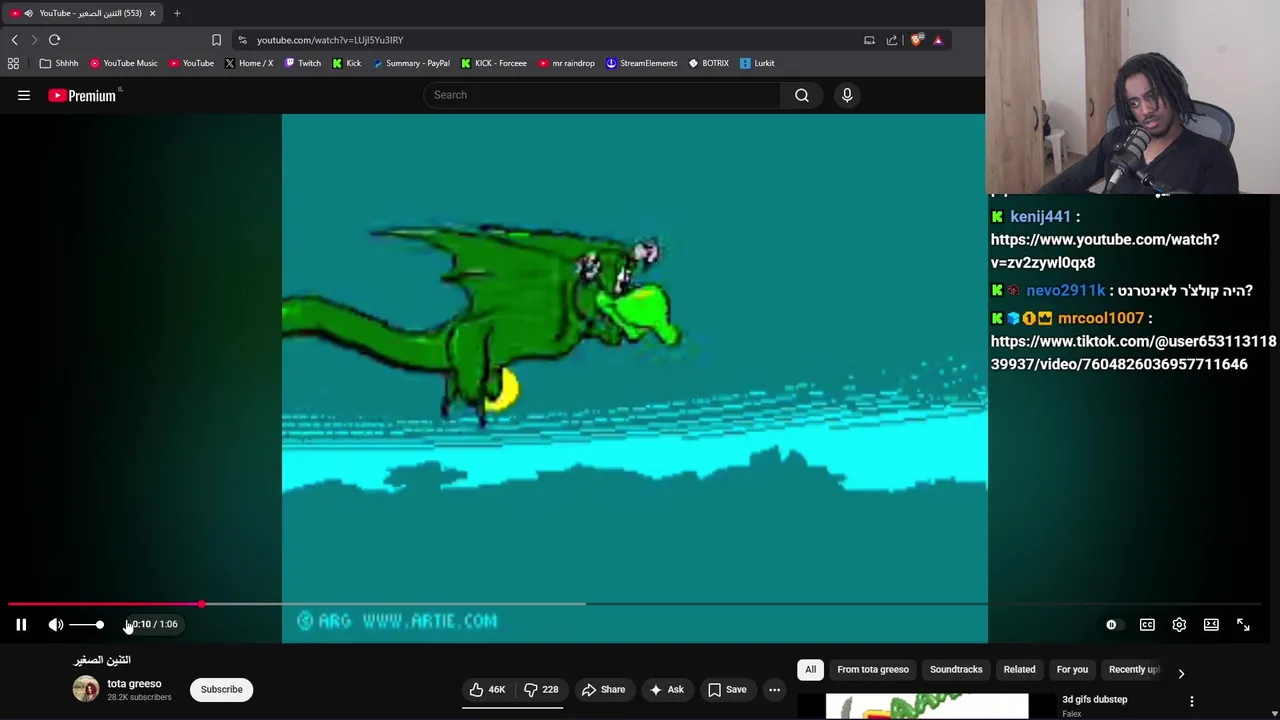Screen dimensions: 1280x720
Task: Pause the video with the pause button
Action: 21,624
